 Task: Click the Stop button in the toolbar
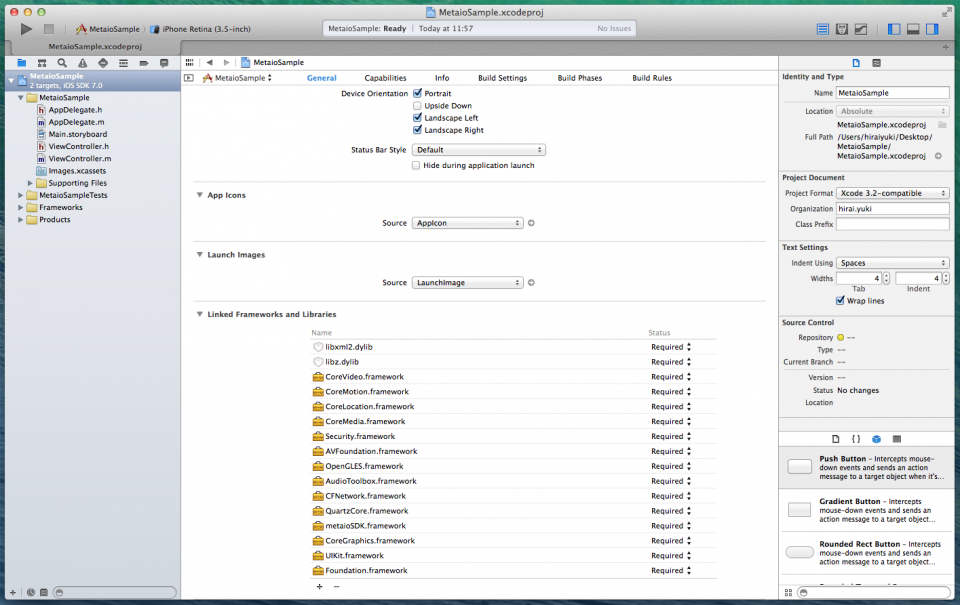coord(48,29)
